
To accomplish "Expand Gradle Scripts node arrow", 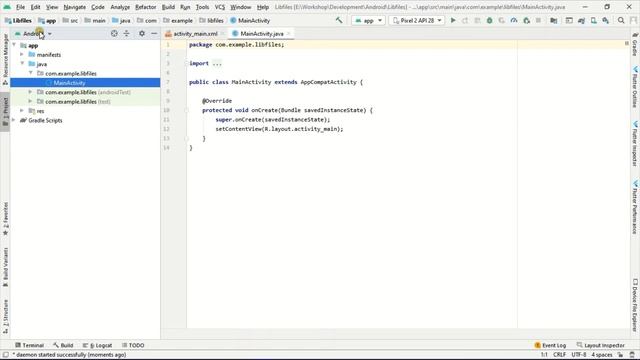I will coord(14,120).
